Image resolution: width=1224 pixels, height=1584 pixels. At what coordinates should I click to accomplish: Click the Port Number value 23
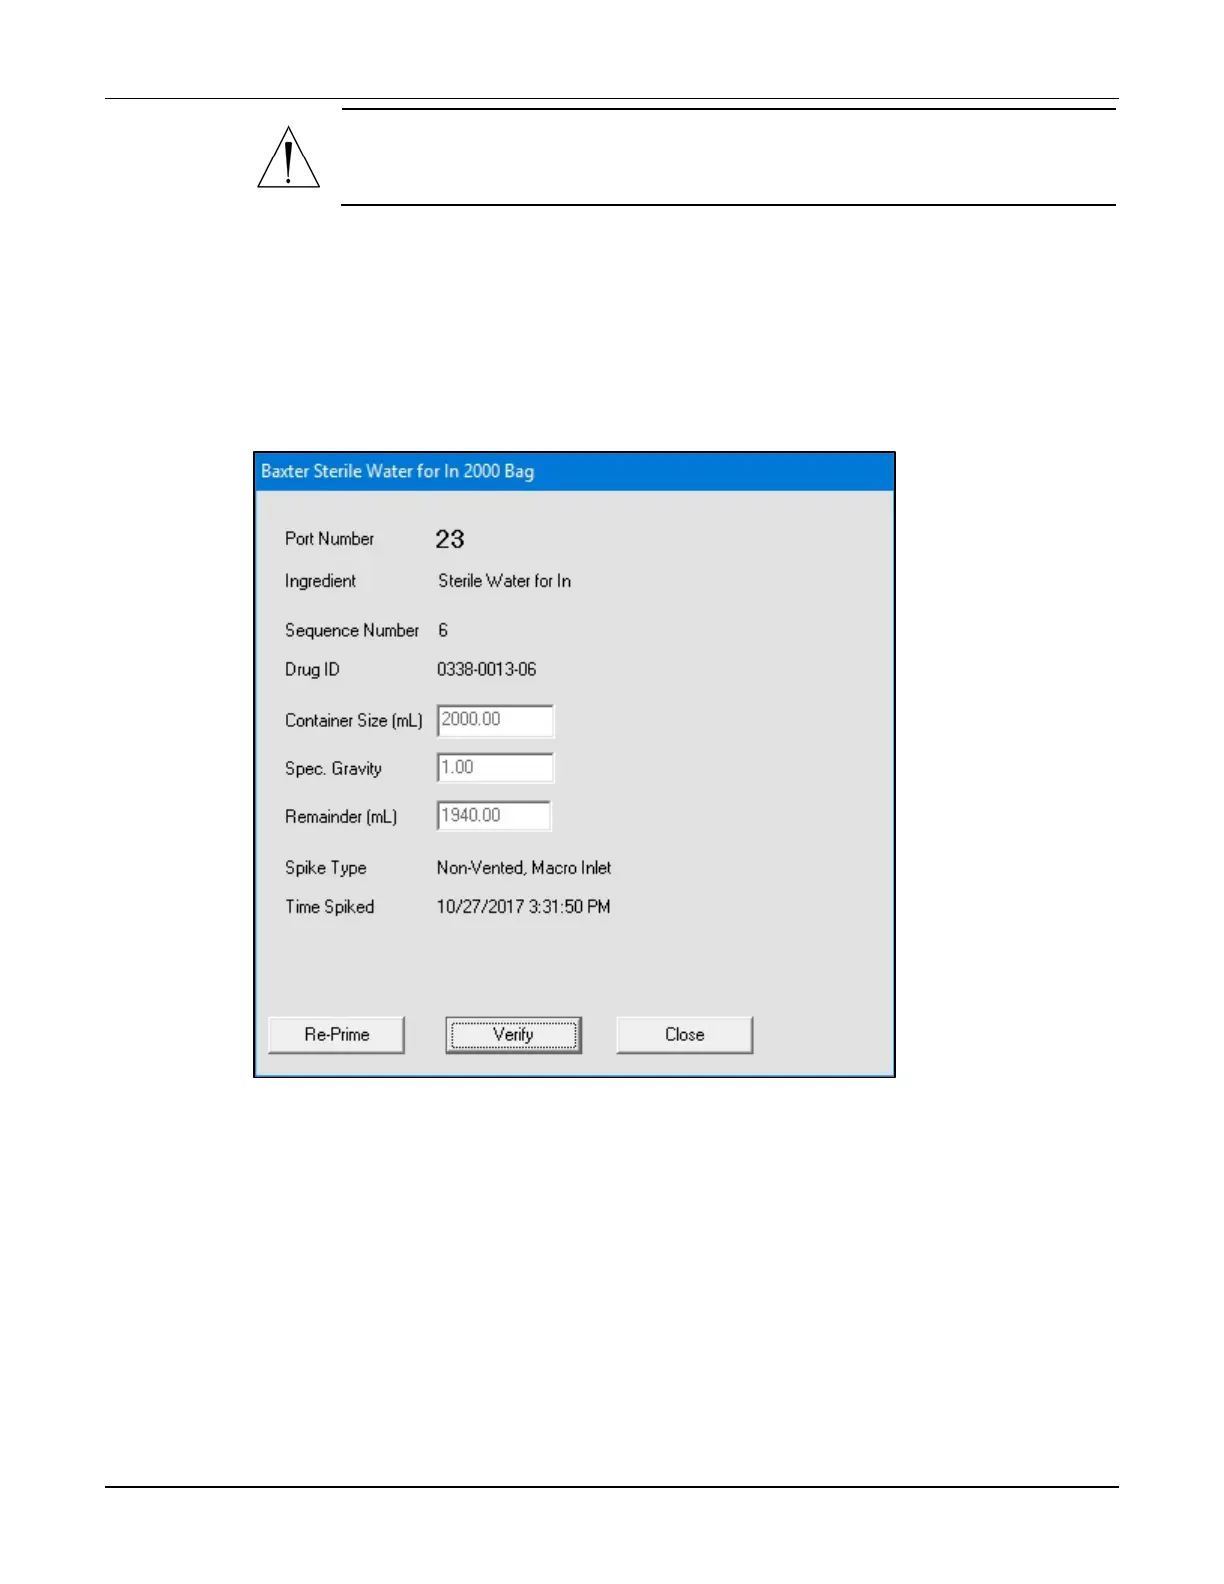tap(450, 539)
